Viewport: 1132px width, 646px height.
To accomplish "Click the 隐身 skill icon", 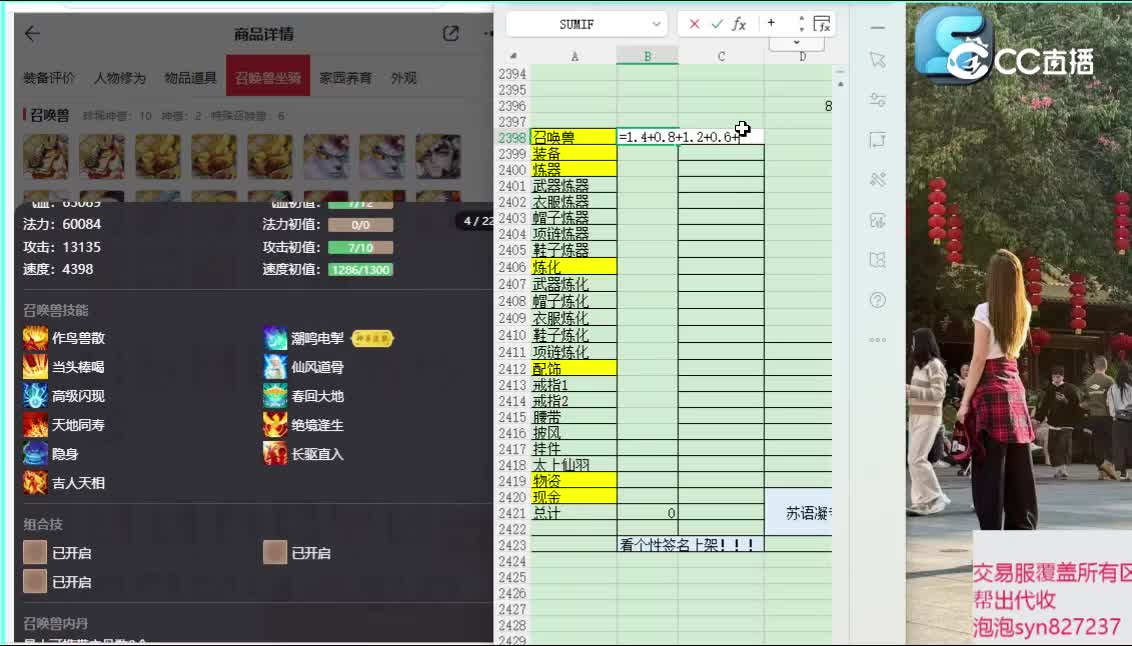I will click(35, 453).
